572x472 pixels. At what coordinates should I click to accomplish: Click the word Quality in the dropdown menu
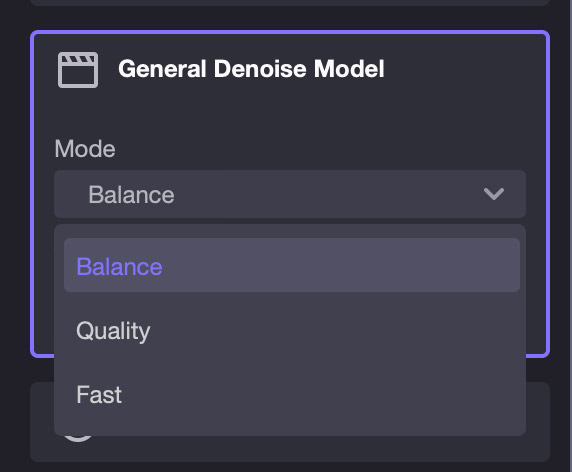[113, 331]
